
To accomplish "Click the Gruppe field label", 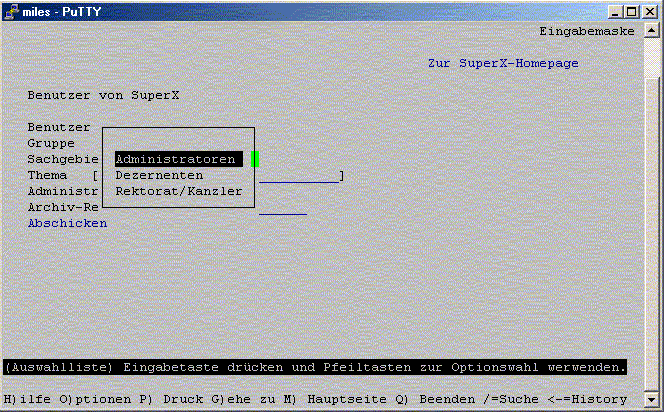I will [51, 143].
